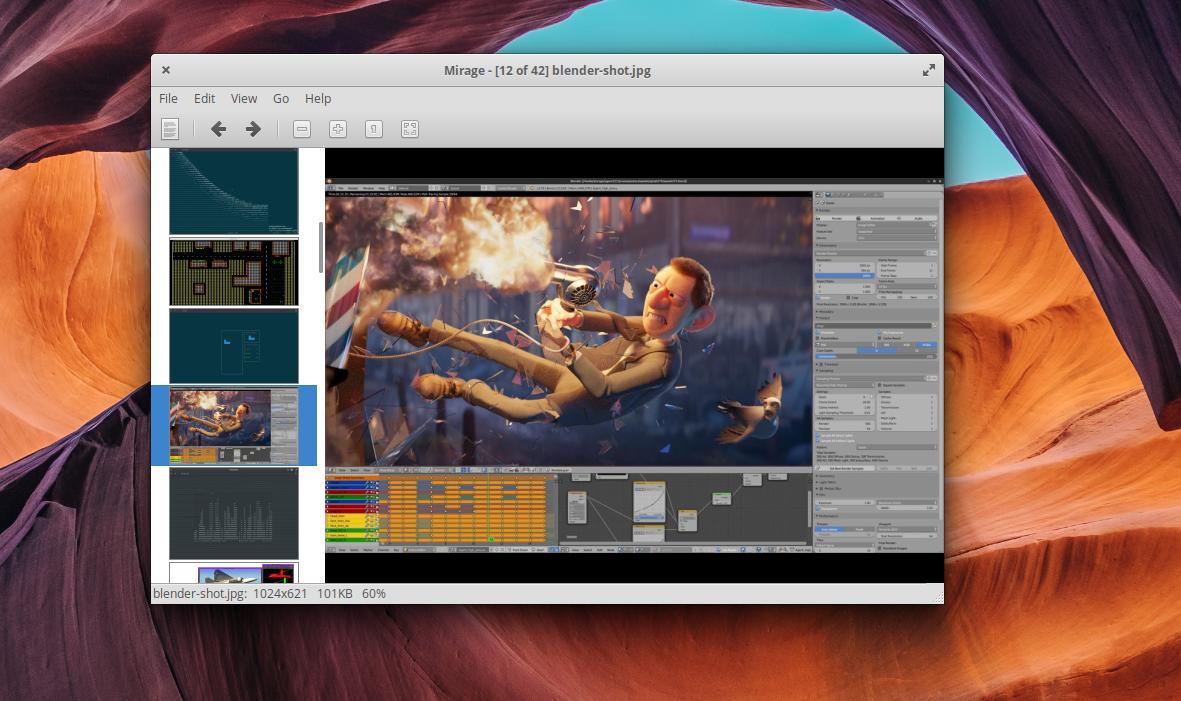Fit the image to the window

(x=409, y=129)
